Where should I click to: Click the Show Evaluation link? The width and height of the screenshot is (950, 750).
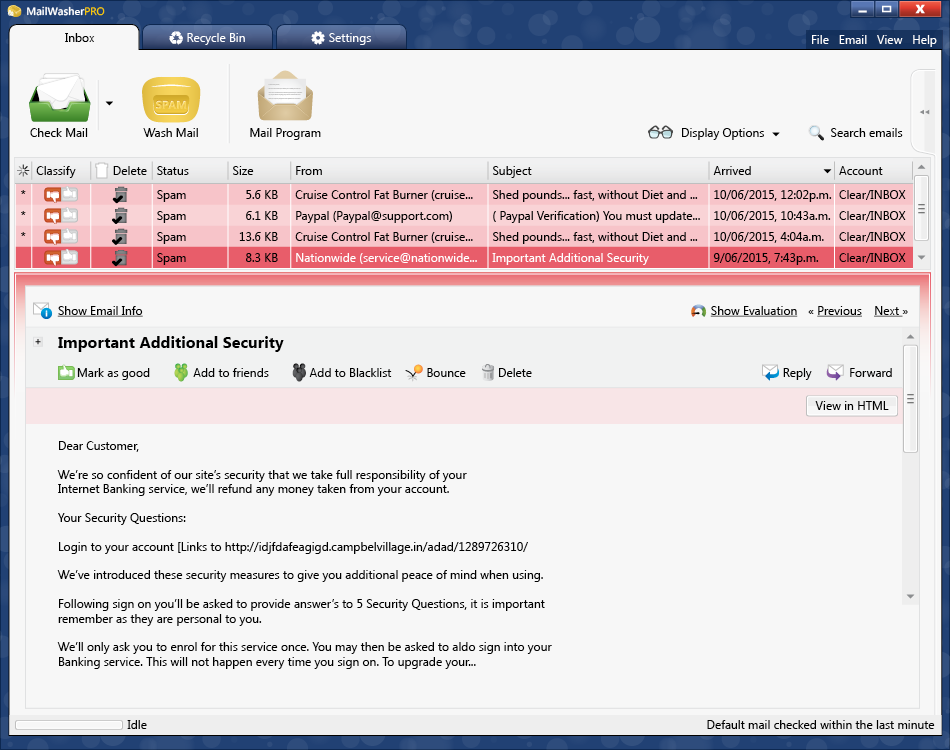754,311
